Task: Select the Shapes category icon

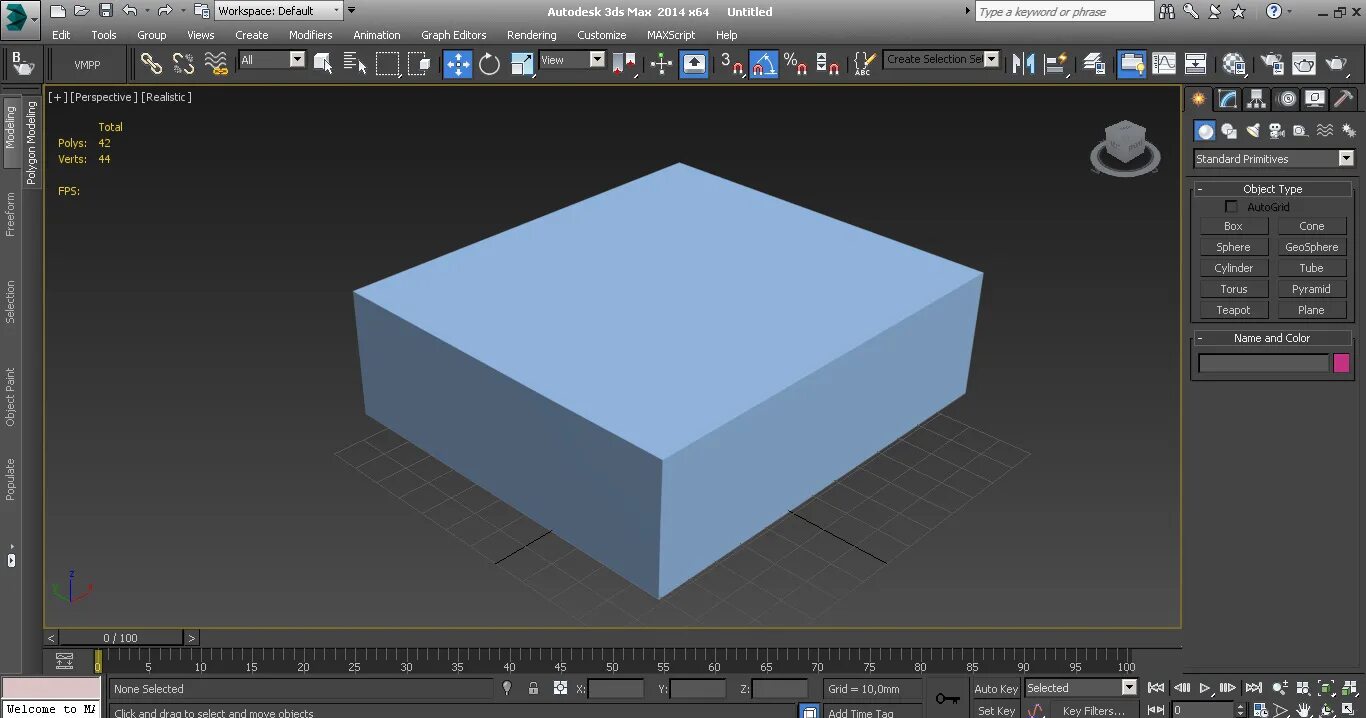Action: coord(1229,131)
